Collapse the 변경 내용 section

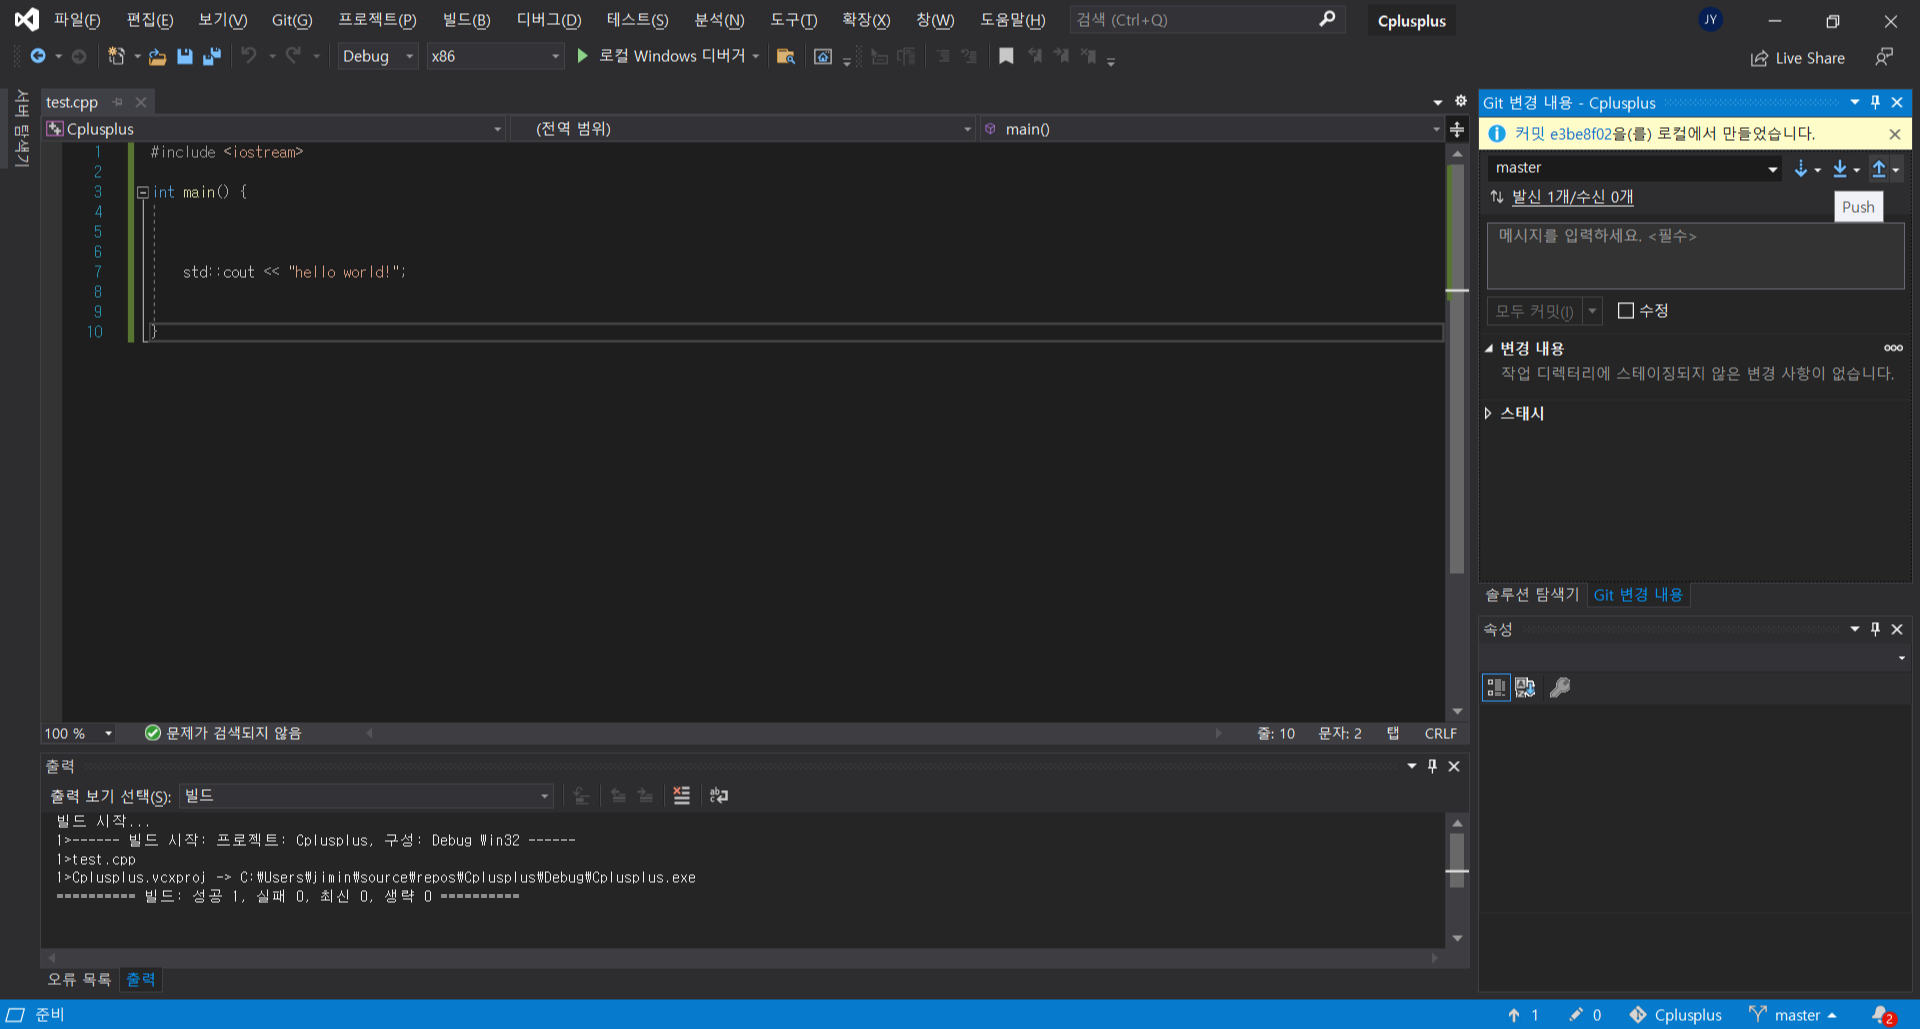point(1488,348)
